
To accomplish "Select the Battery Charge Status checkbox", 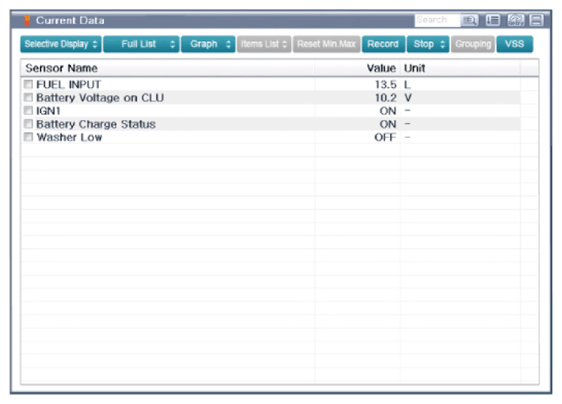I will (28, 124).
